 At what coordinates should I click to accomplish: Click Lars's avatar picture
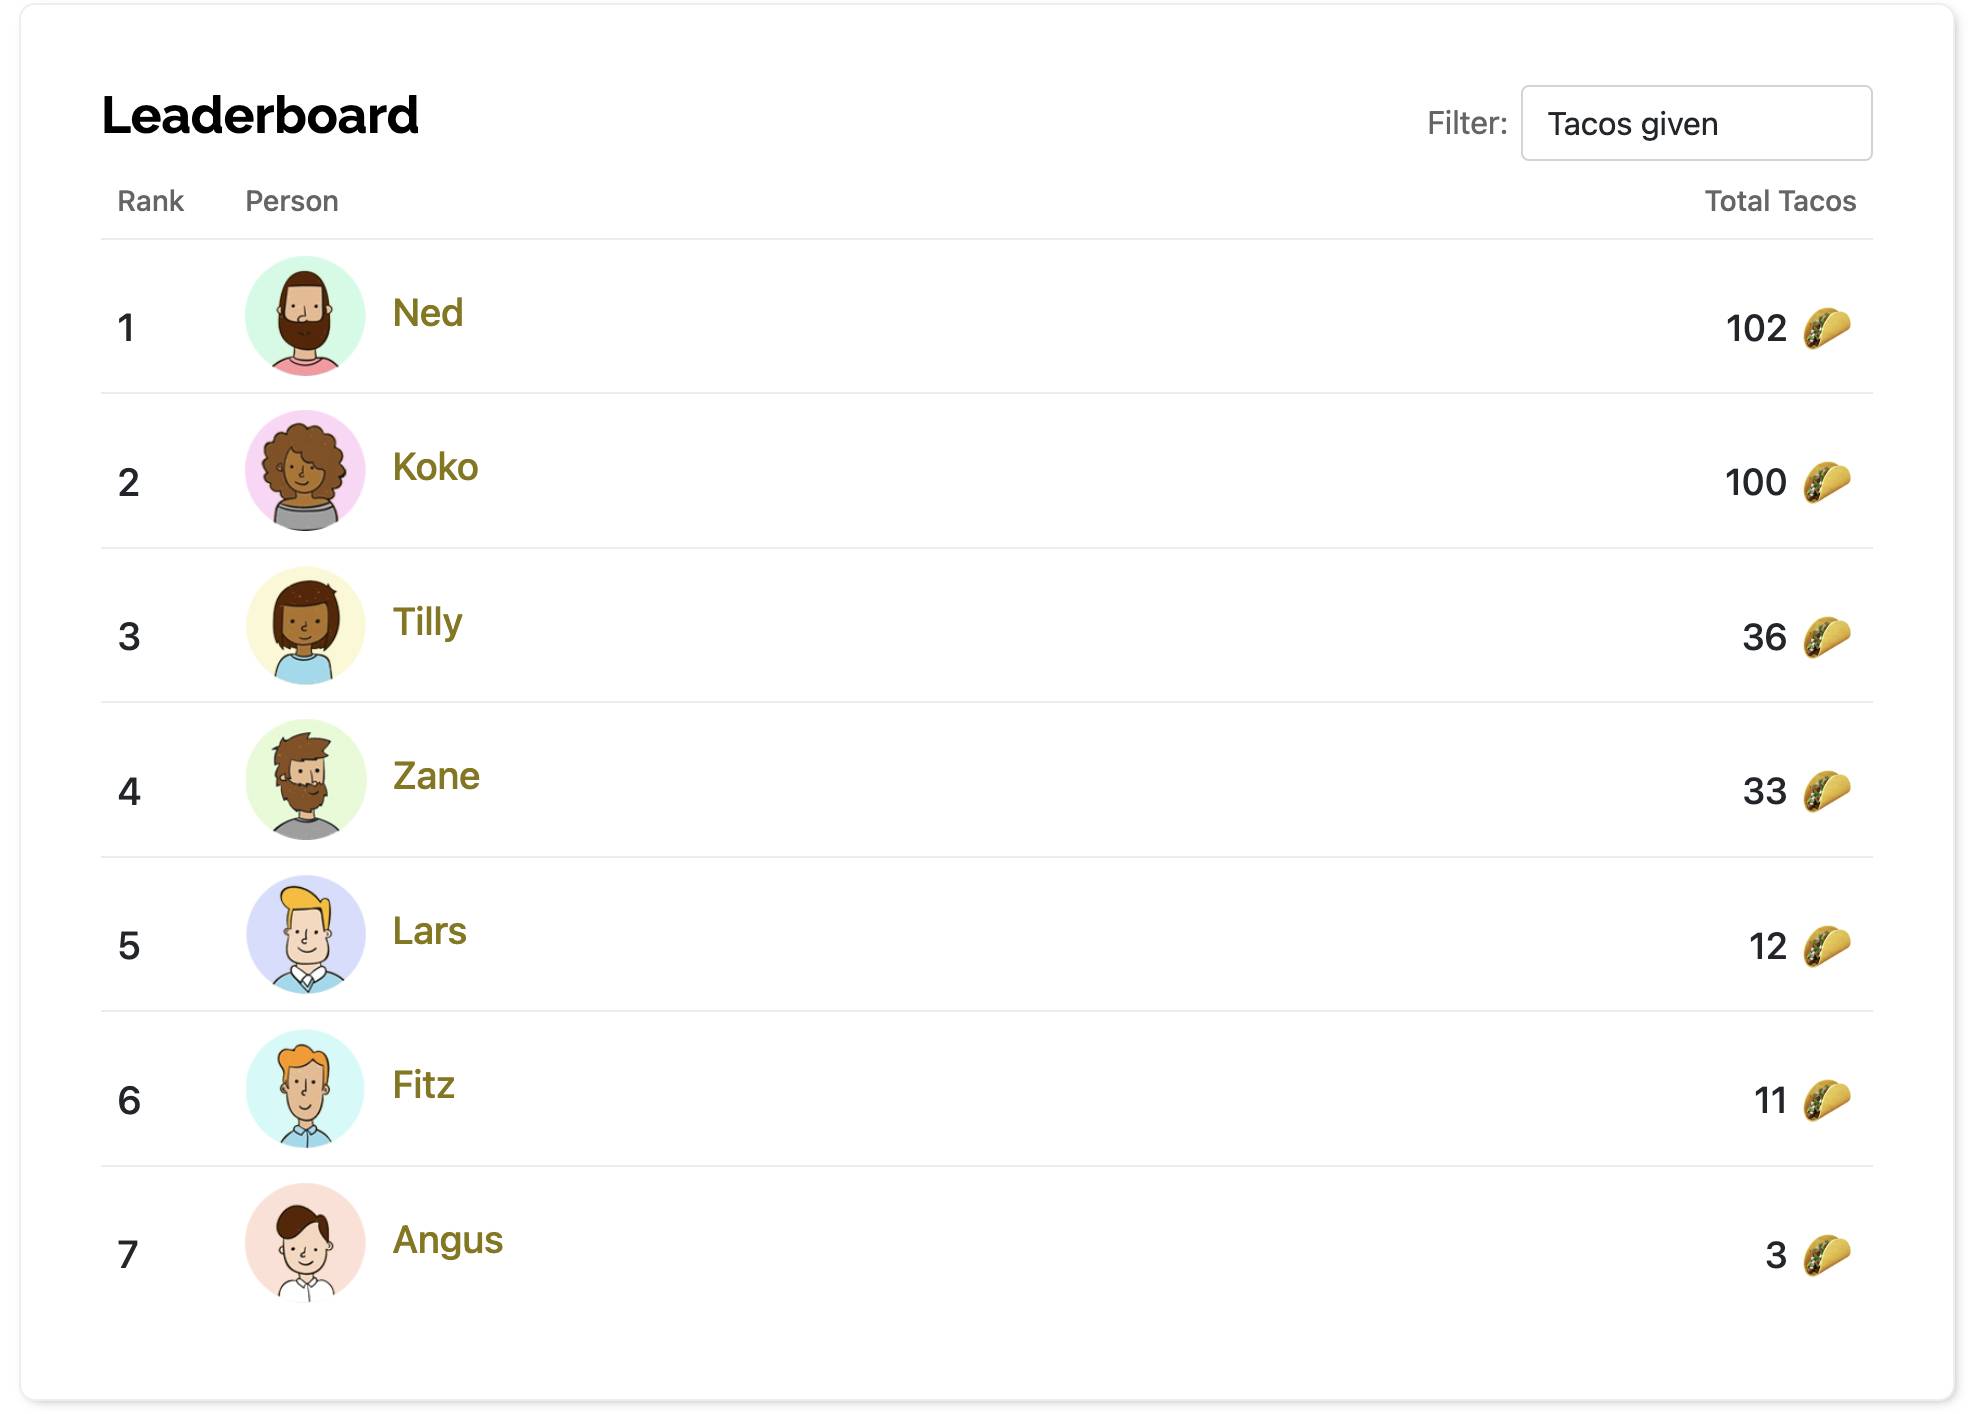tap(305, 933)
